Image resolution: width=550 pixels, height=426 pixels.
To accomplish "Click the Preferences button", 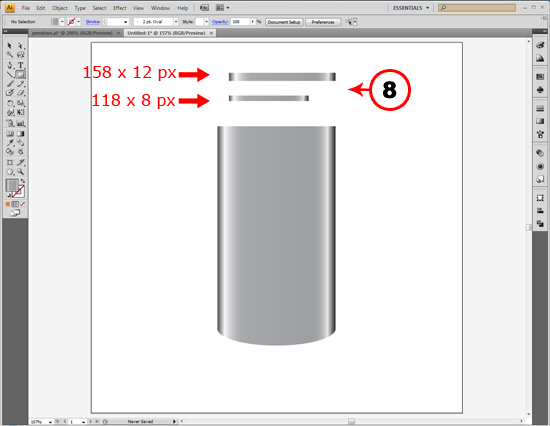I will click(x=323, y=22).
